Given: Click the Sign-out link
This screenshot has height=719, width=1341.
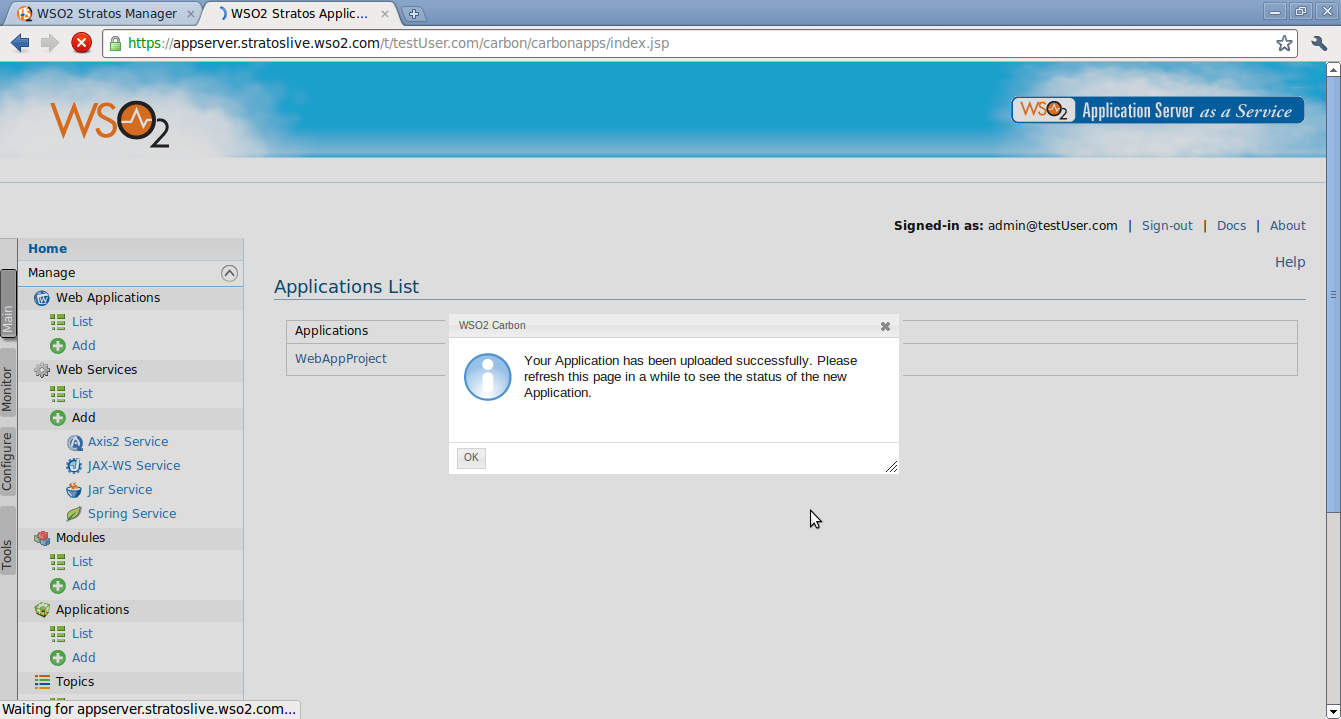Looking at the screenshot, I should coord(1167,225).
